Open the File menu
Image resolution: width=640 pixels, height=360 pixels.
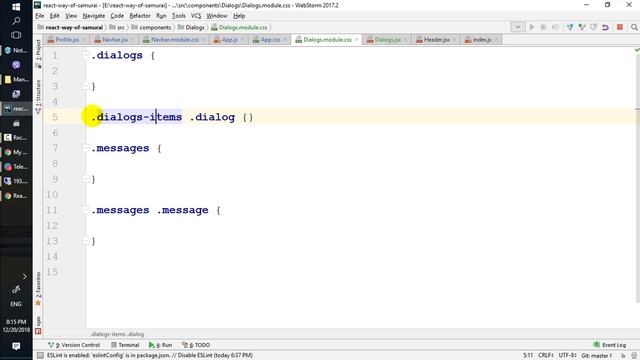pos(40,16)
